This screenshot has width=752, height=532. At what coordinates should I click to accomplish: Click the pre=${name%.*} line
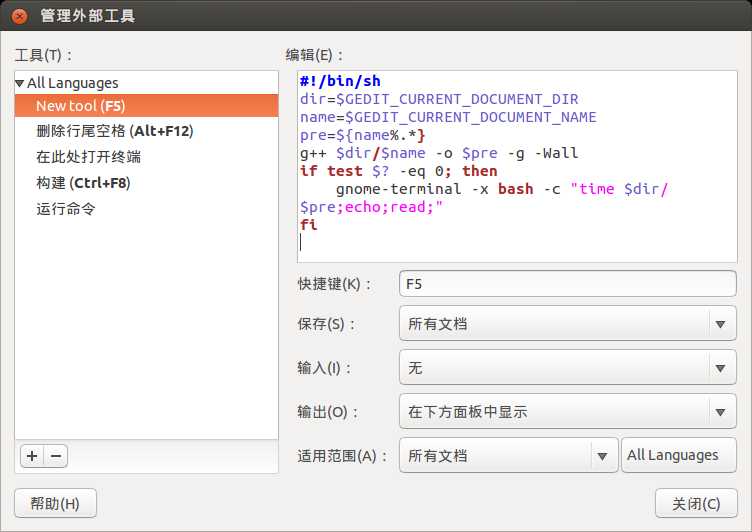(x=363, y=135)
